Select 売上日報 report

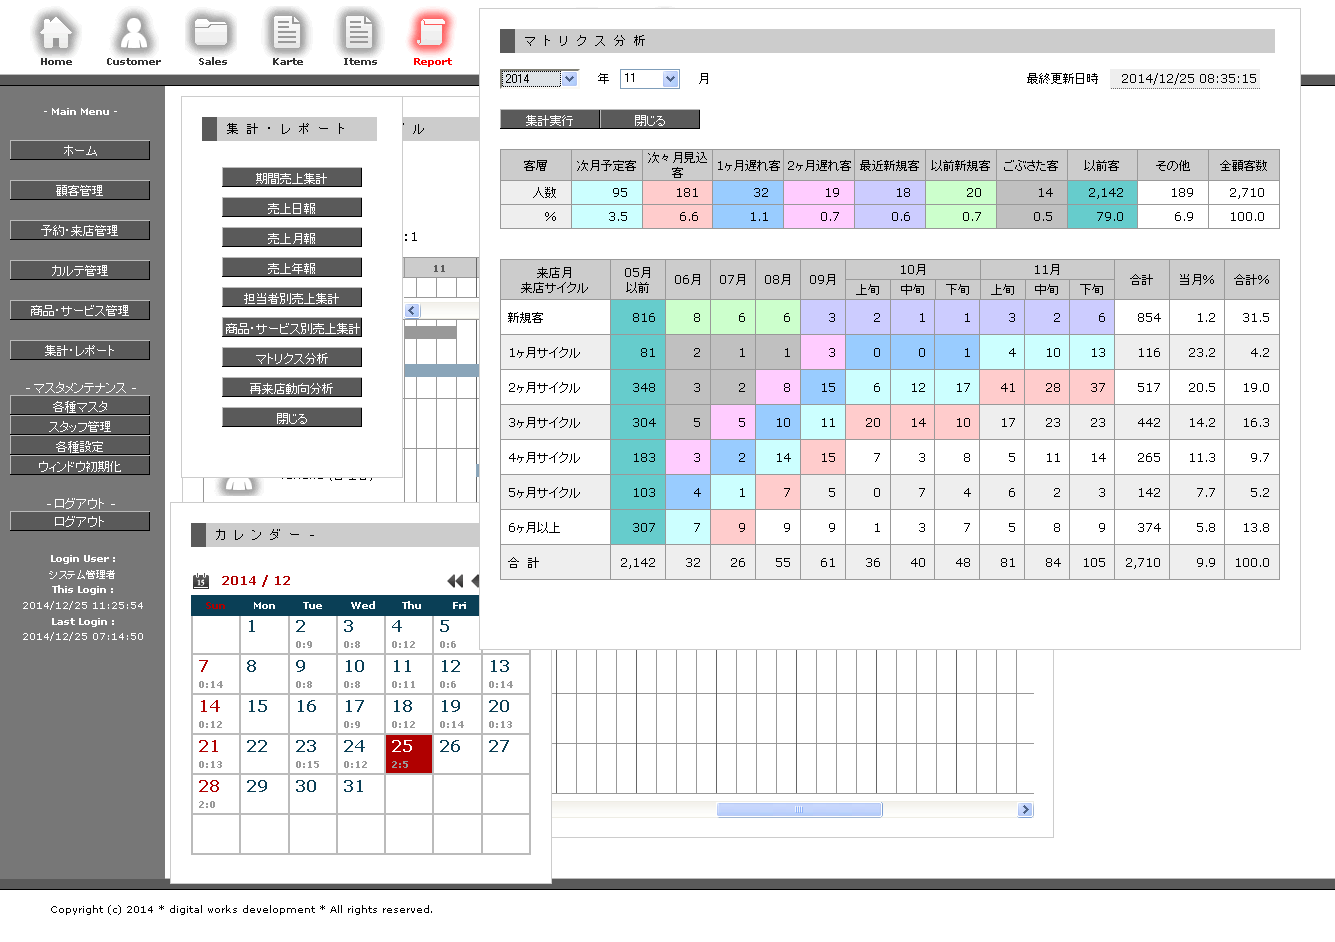click(x=292, y=208)
